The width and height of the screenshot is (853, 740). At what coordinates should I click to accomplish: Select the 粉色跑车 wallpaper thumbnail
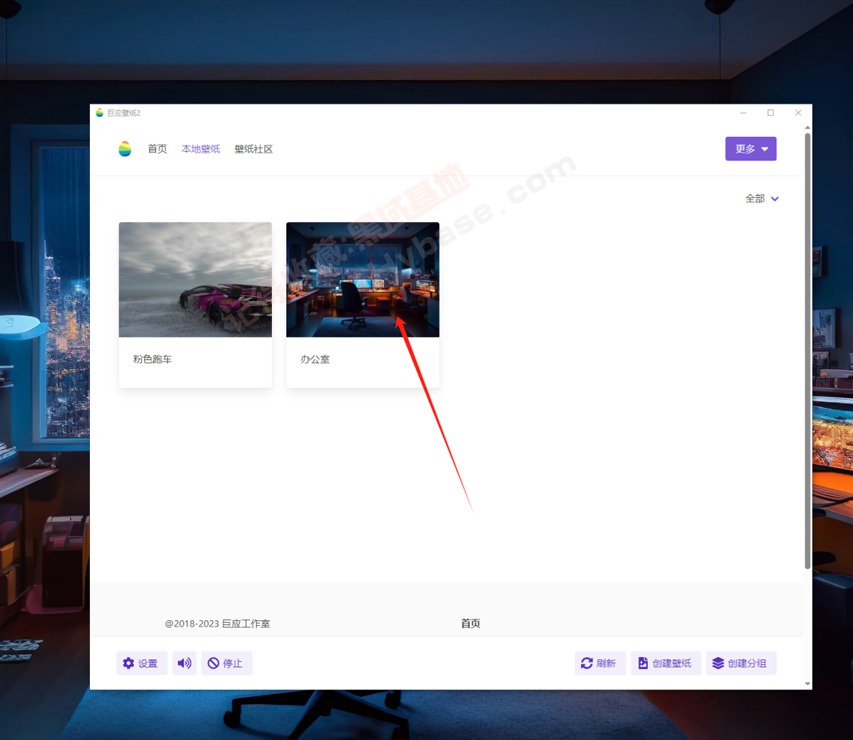click(195, 279)
